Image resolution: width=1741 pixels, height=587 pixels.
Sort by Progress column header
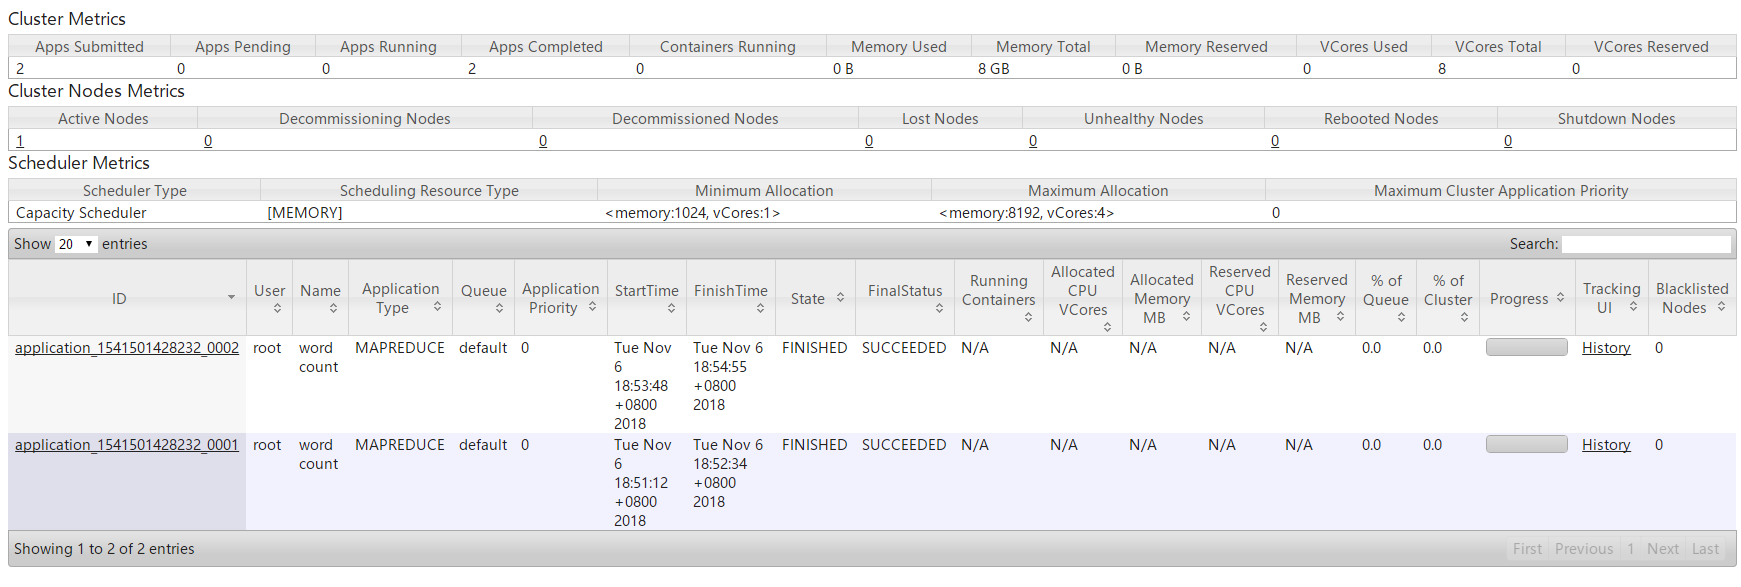point(1560,298)
